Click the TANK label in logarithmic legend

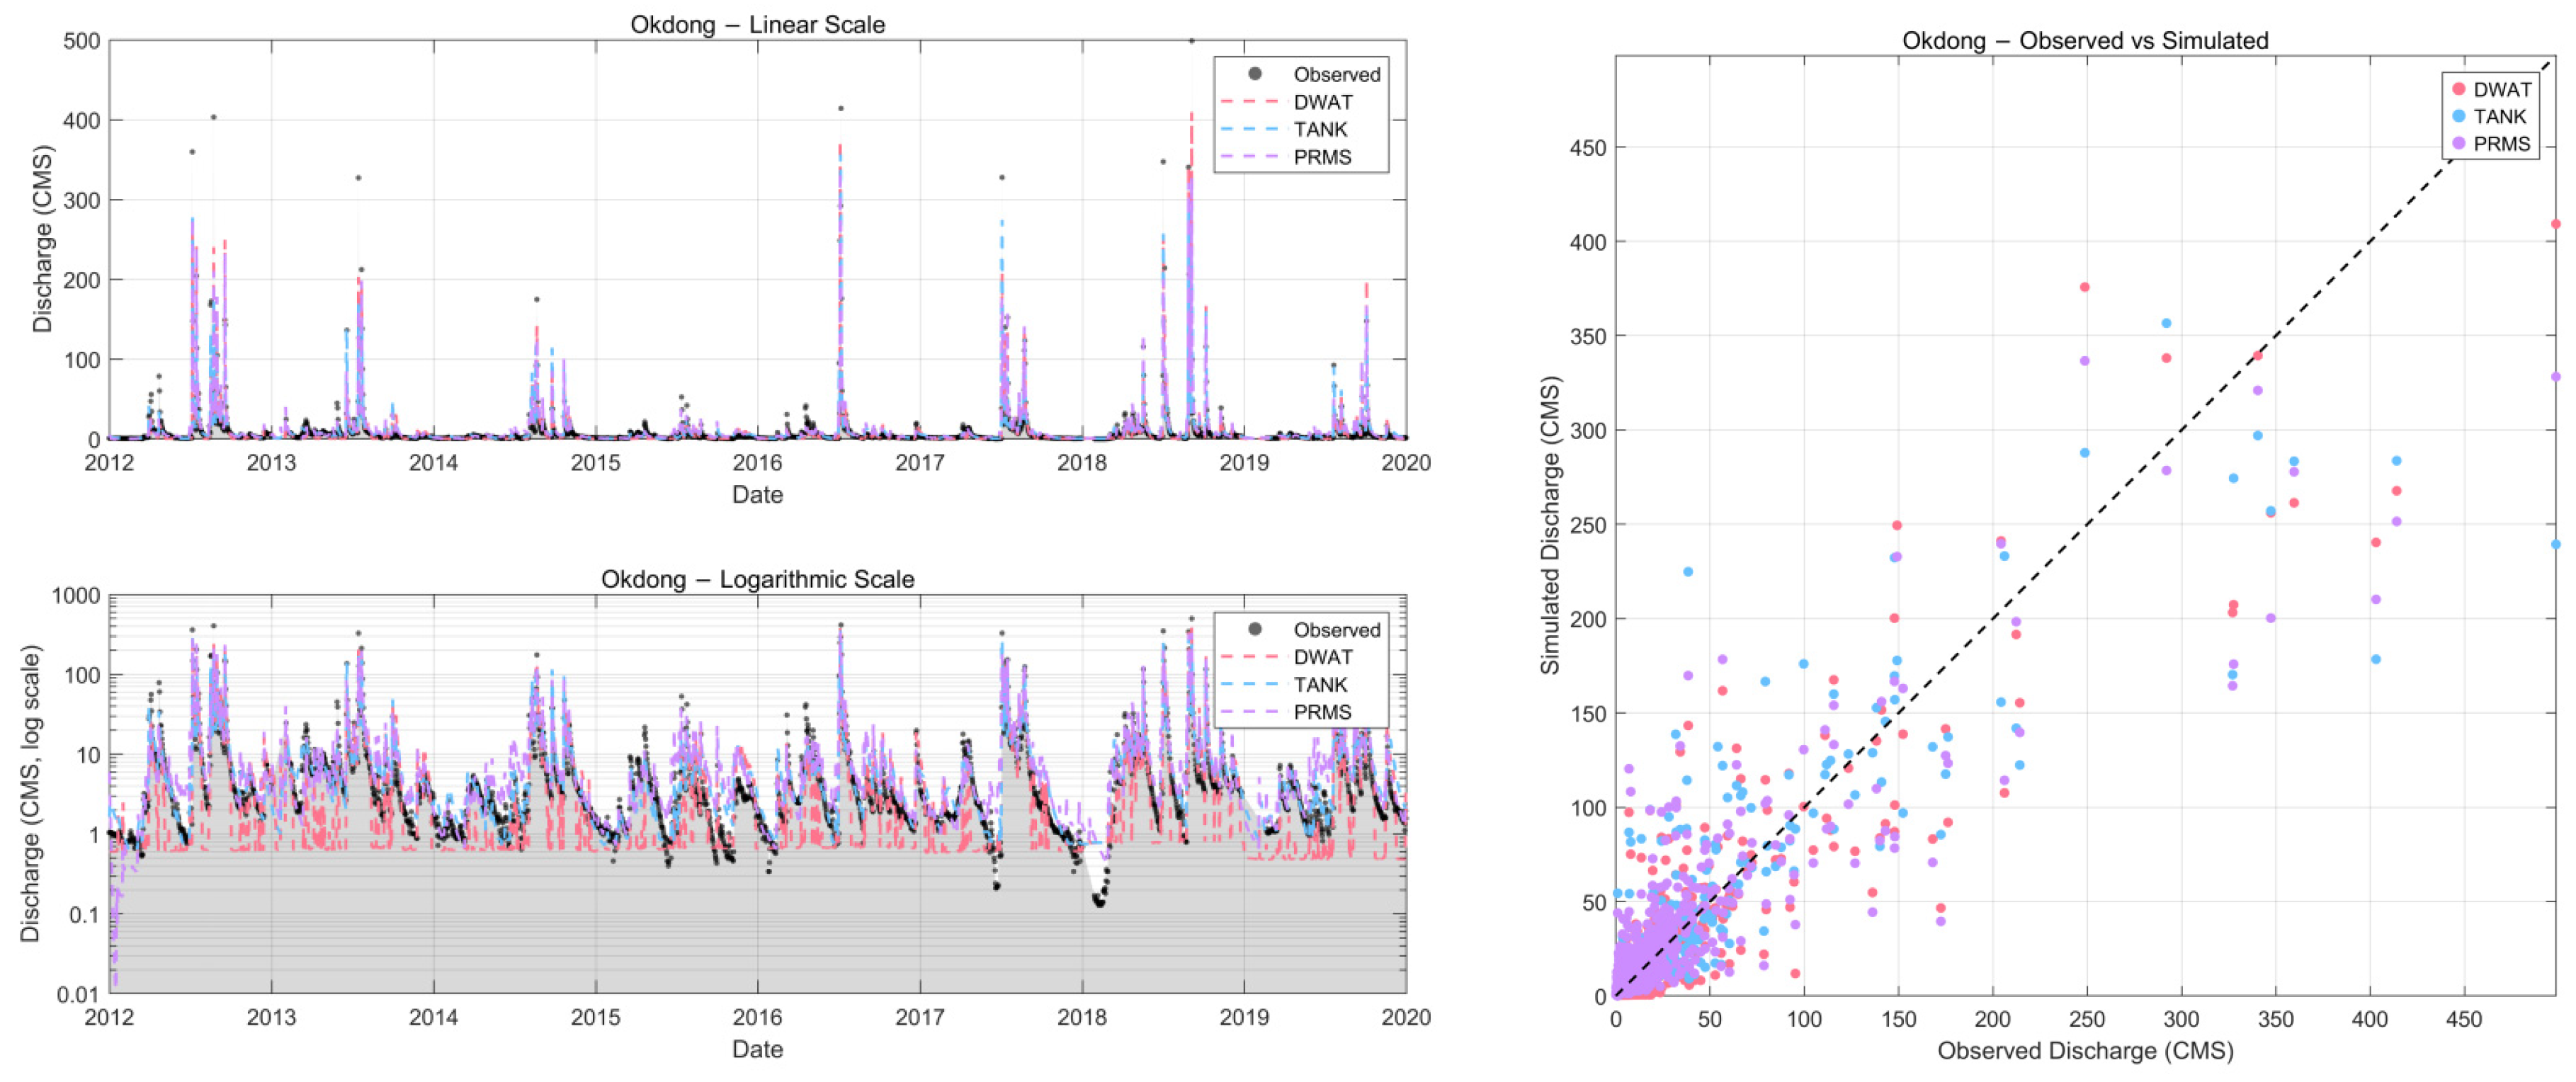coord(1320,684)
